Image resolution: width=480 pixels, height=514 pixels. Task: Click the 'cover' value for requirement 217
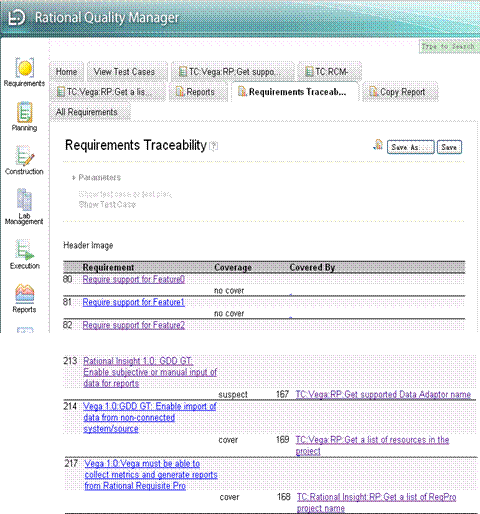(229, 497)
